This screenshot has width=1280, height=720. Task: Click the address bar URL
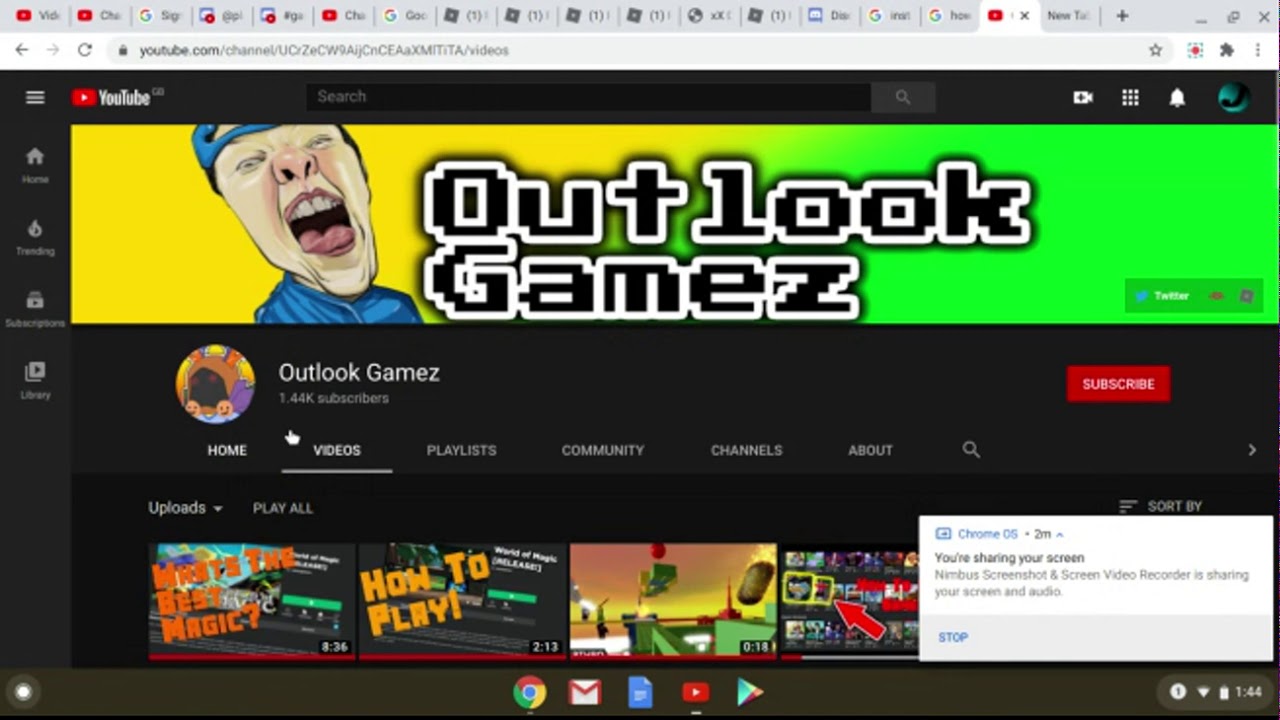click(x=324, y=50)
